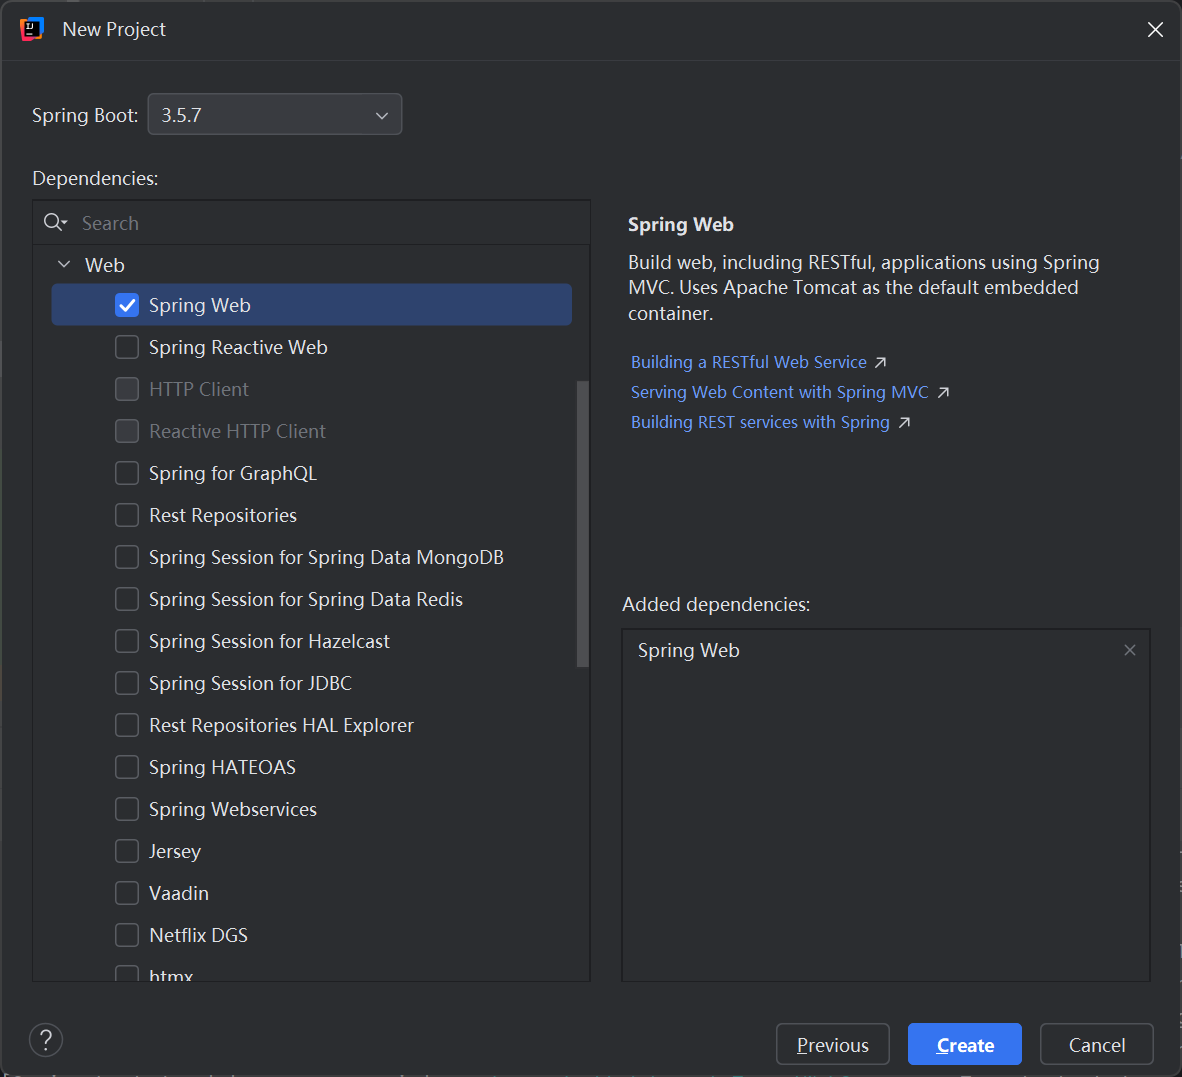This screenshot has width=1182, height=1077.
Task: Check the Spring Reactive Web checkbox
Action: click(127, 347)
